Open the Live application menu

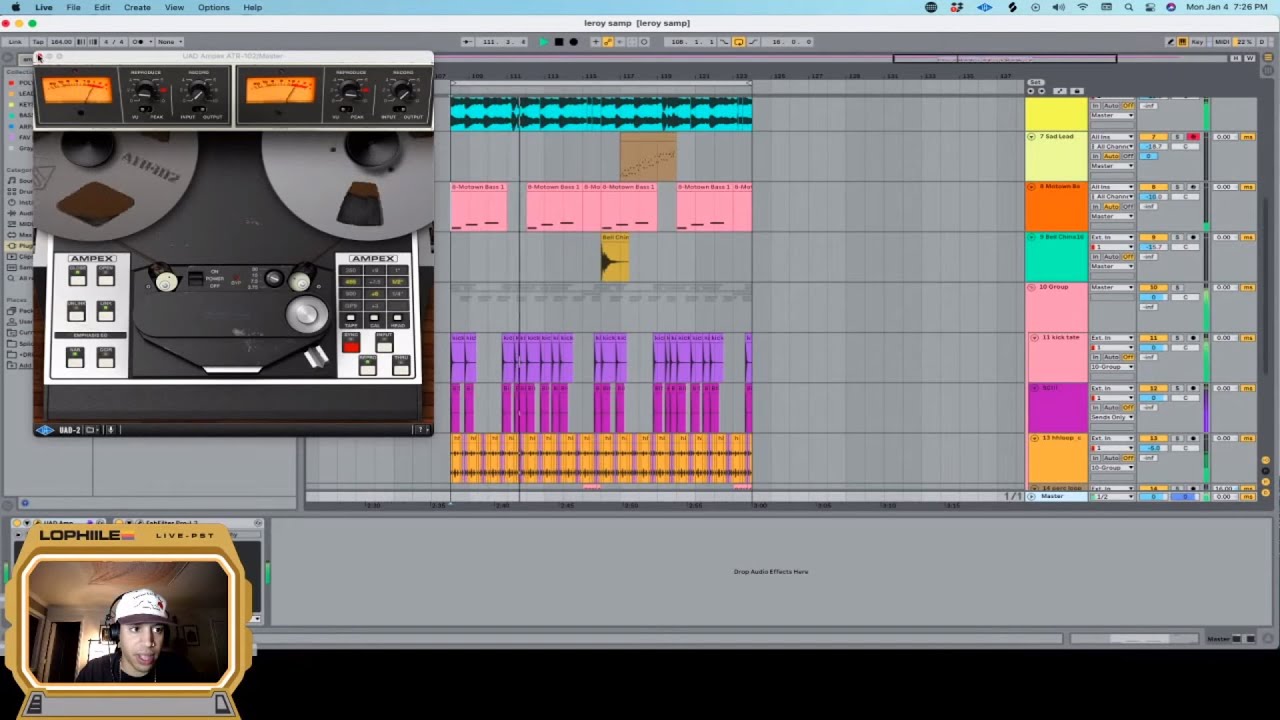[44, 7]
